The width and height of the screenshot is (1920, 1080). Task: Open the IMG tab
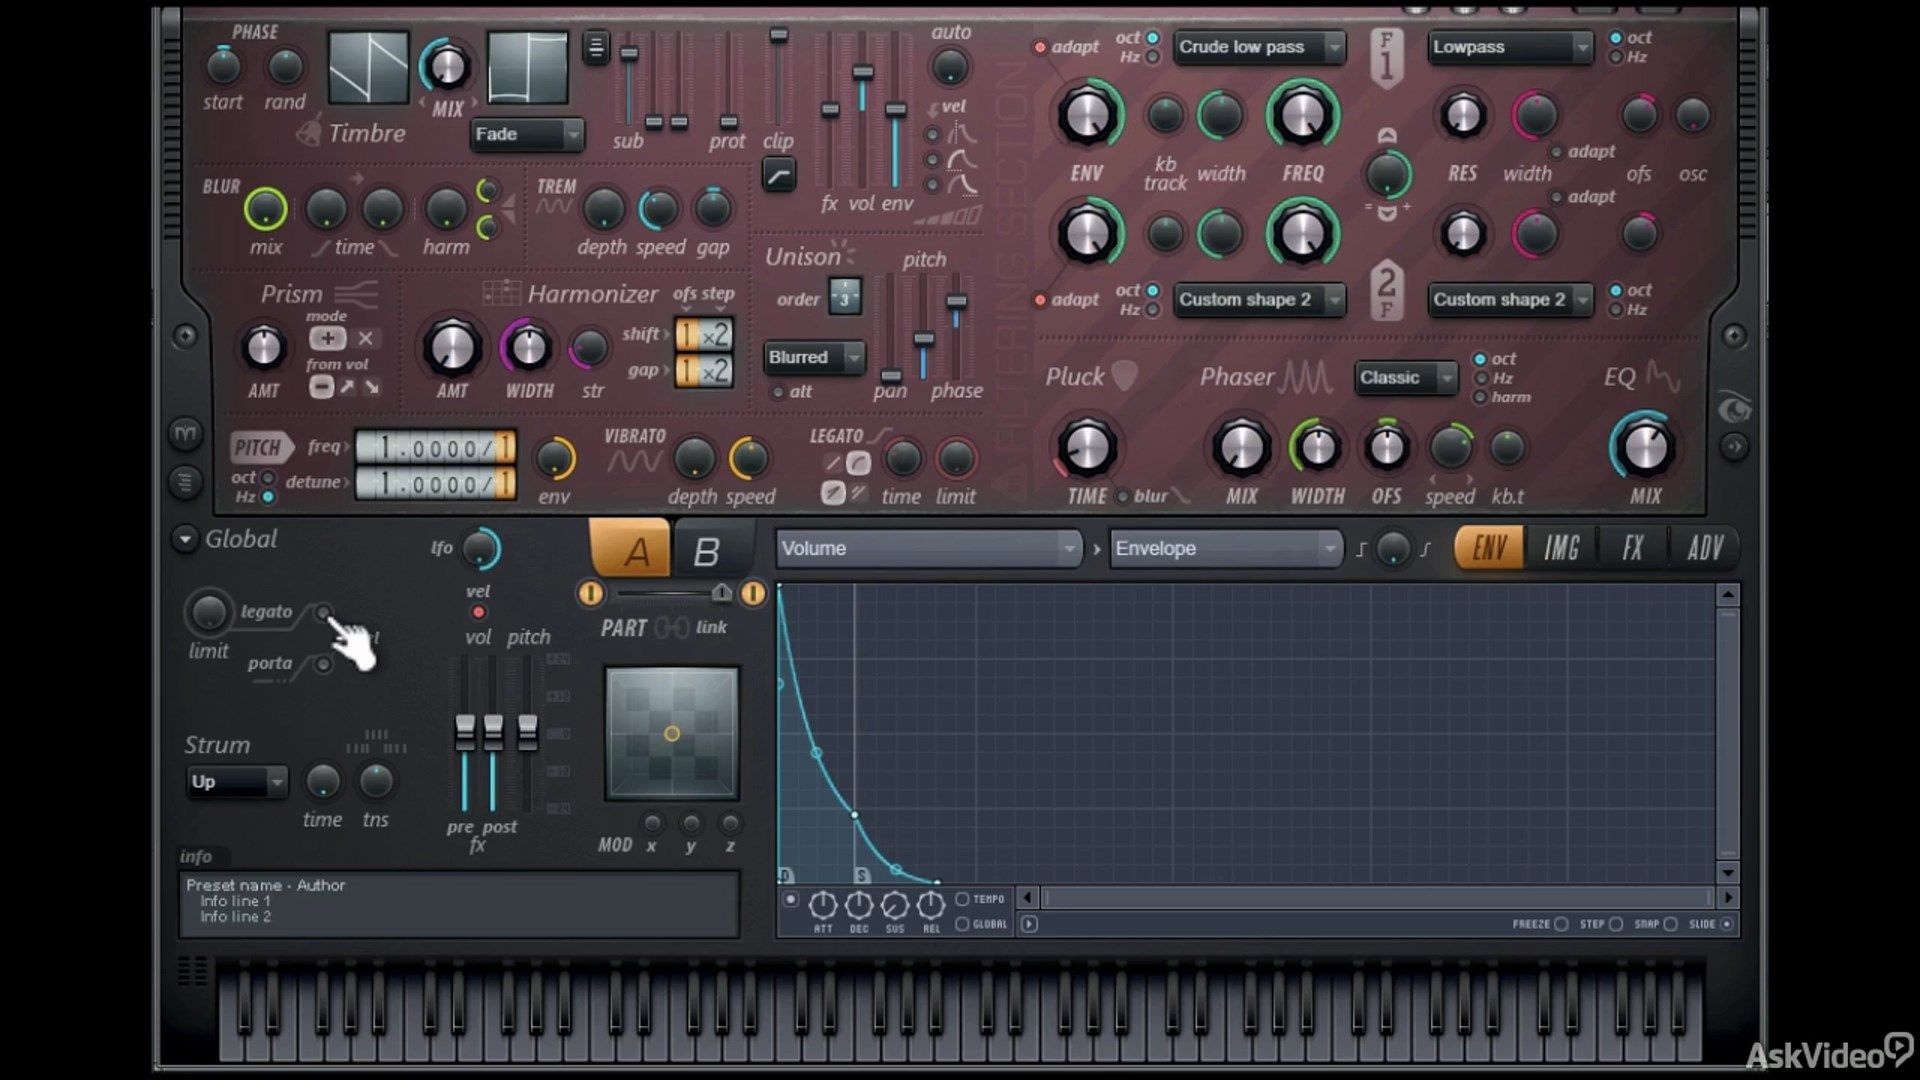click(1561, 548)
